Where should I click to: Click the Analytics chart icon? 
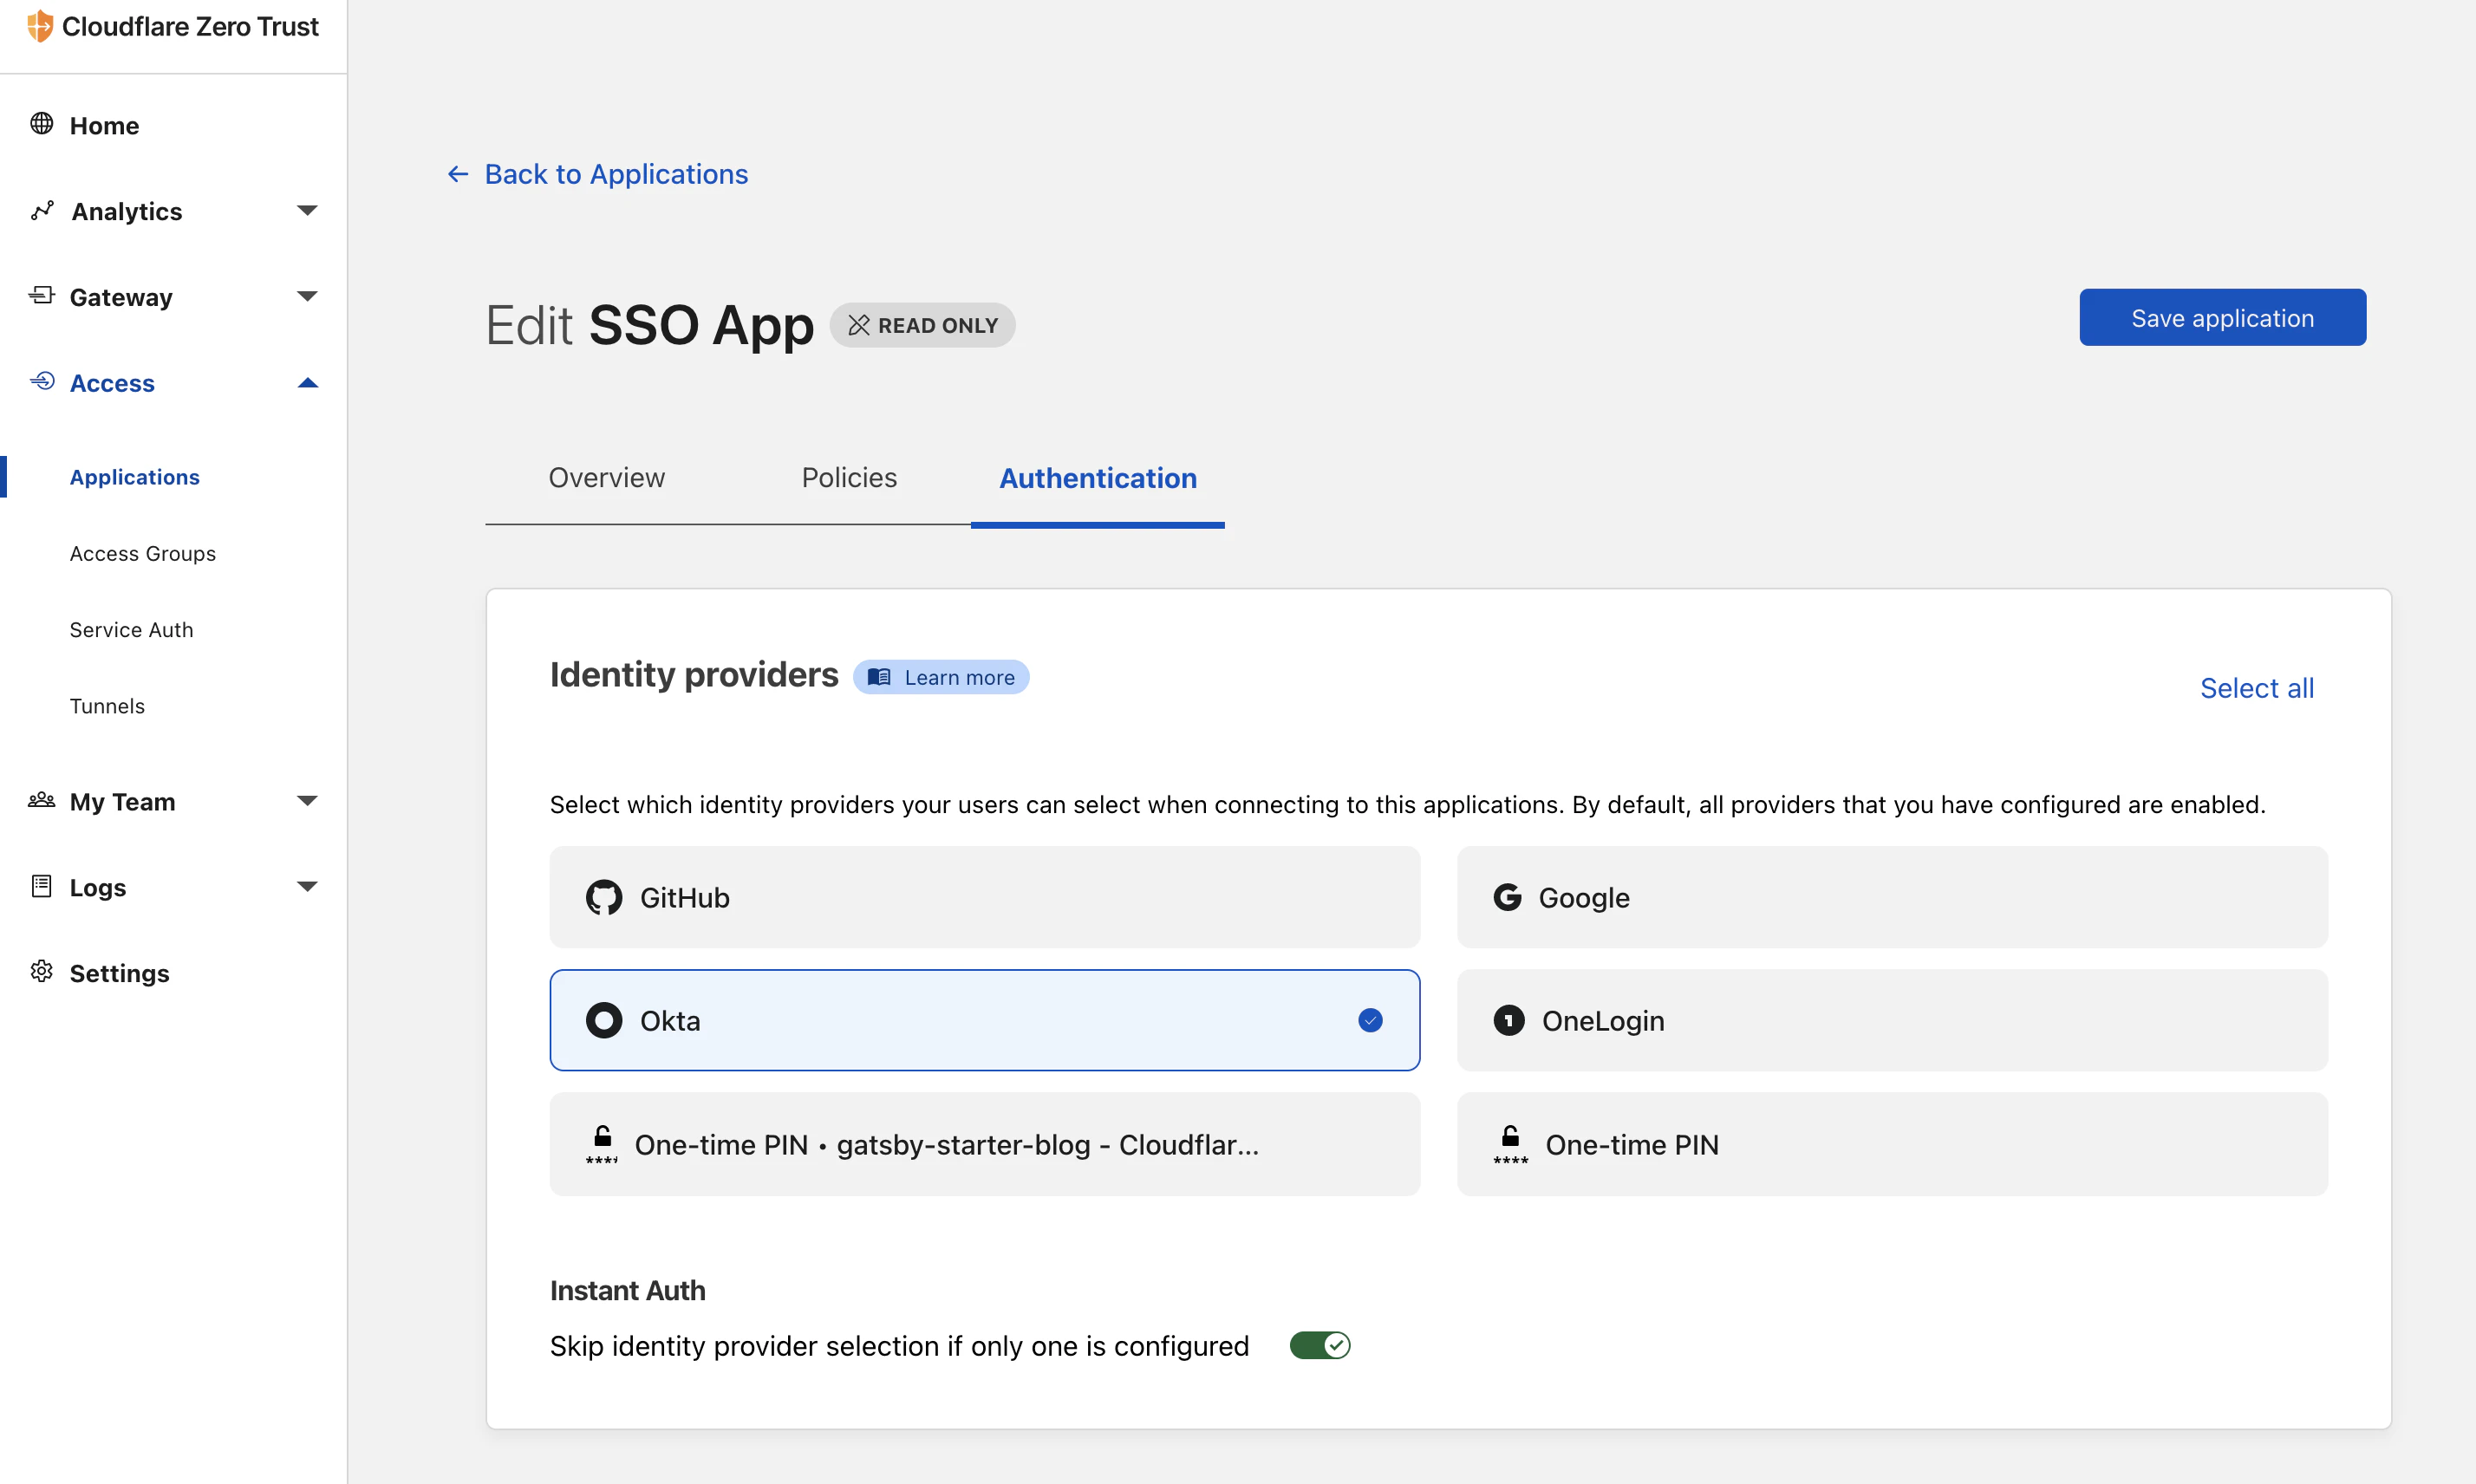42,210
